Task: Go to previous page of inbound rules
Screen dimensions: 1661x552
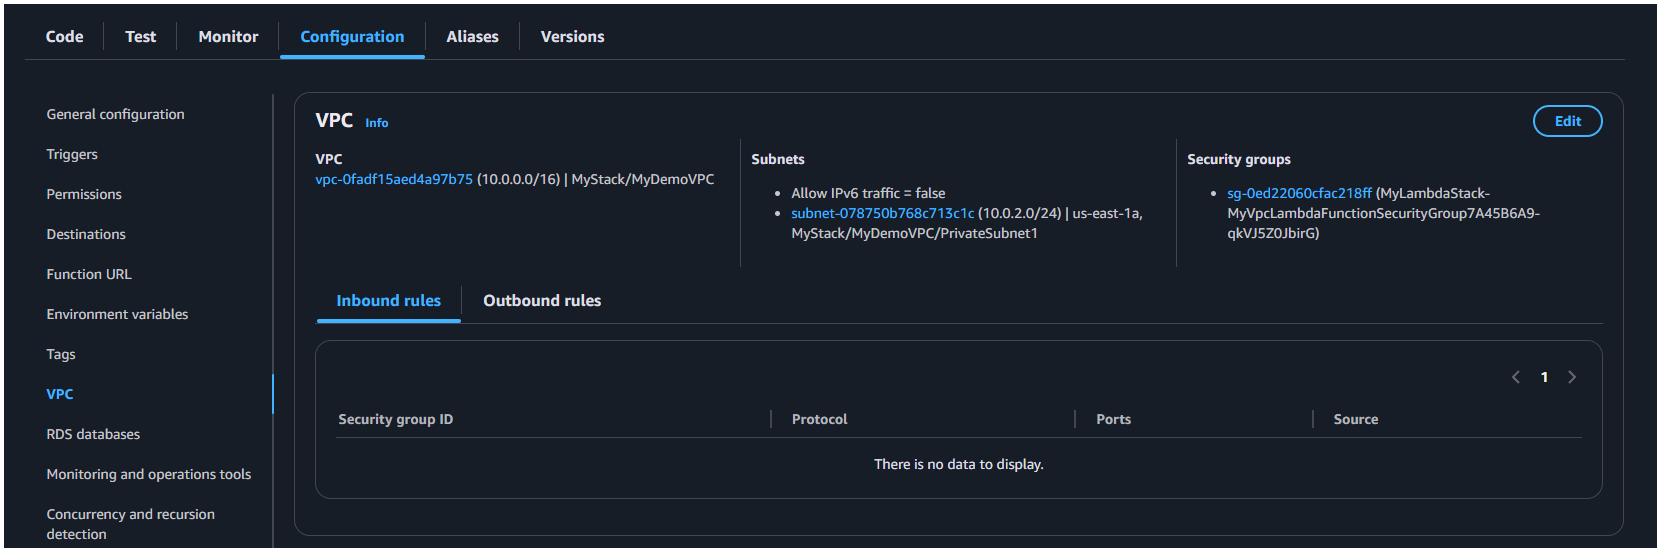Action: click(1516, 377)
